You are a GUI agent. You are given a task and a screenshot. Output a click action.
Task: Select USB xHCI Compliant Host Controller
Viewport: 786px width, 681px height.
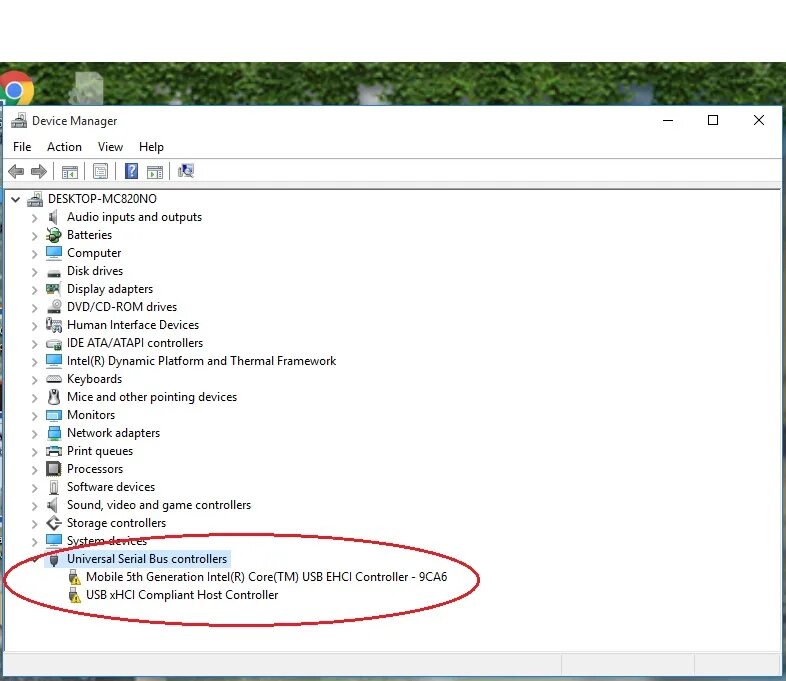point(182,595)
